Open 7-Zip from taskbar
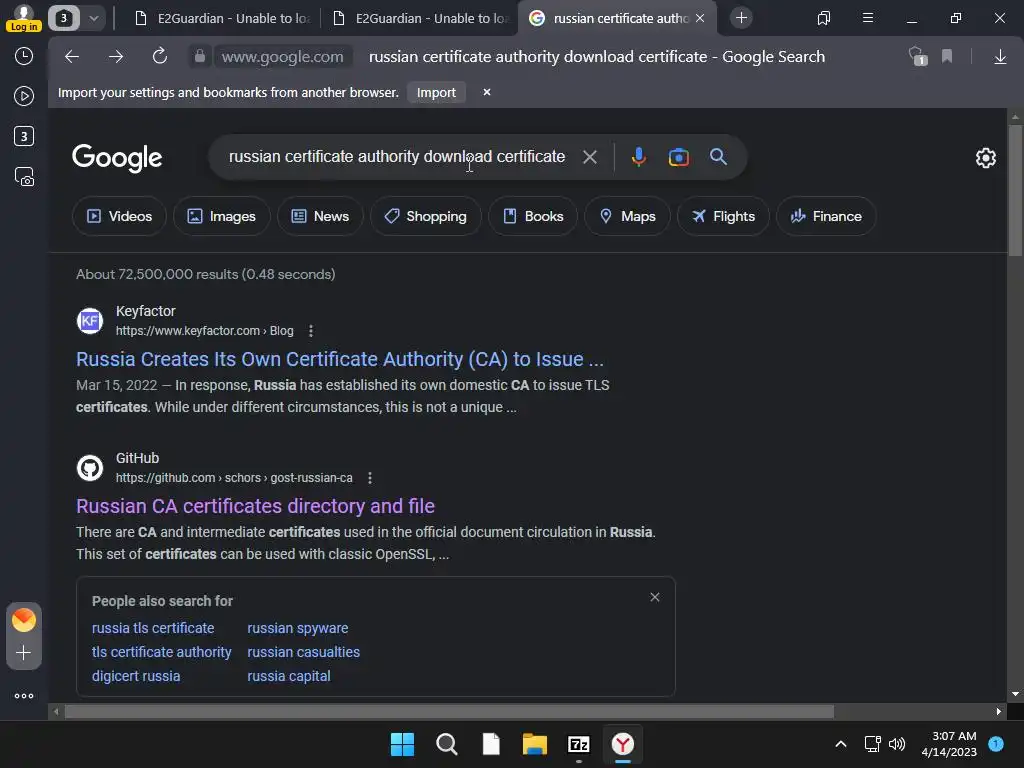Image resolution: width=1024 pixels, height=768 pixels. [x=579, y=744]
